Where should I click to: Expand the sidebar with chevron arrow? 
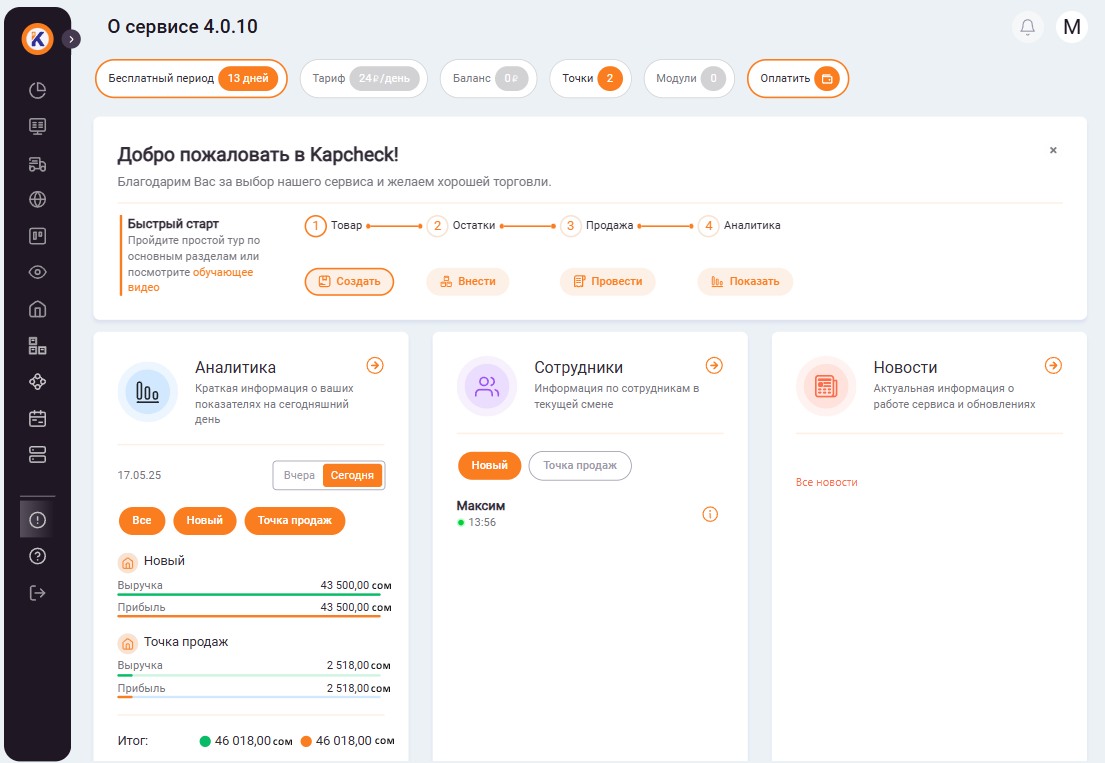[x=72, y=39]
